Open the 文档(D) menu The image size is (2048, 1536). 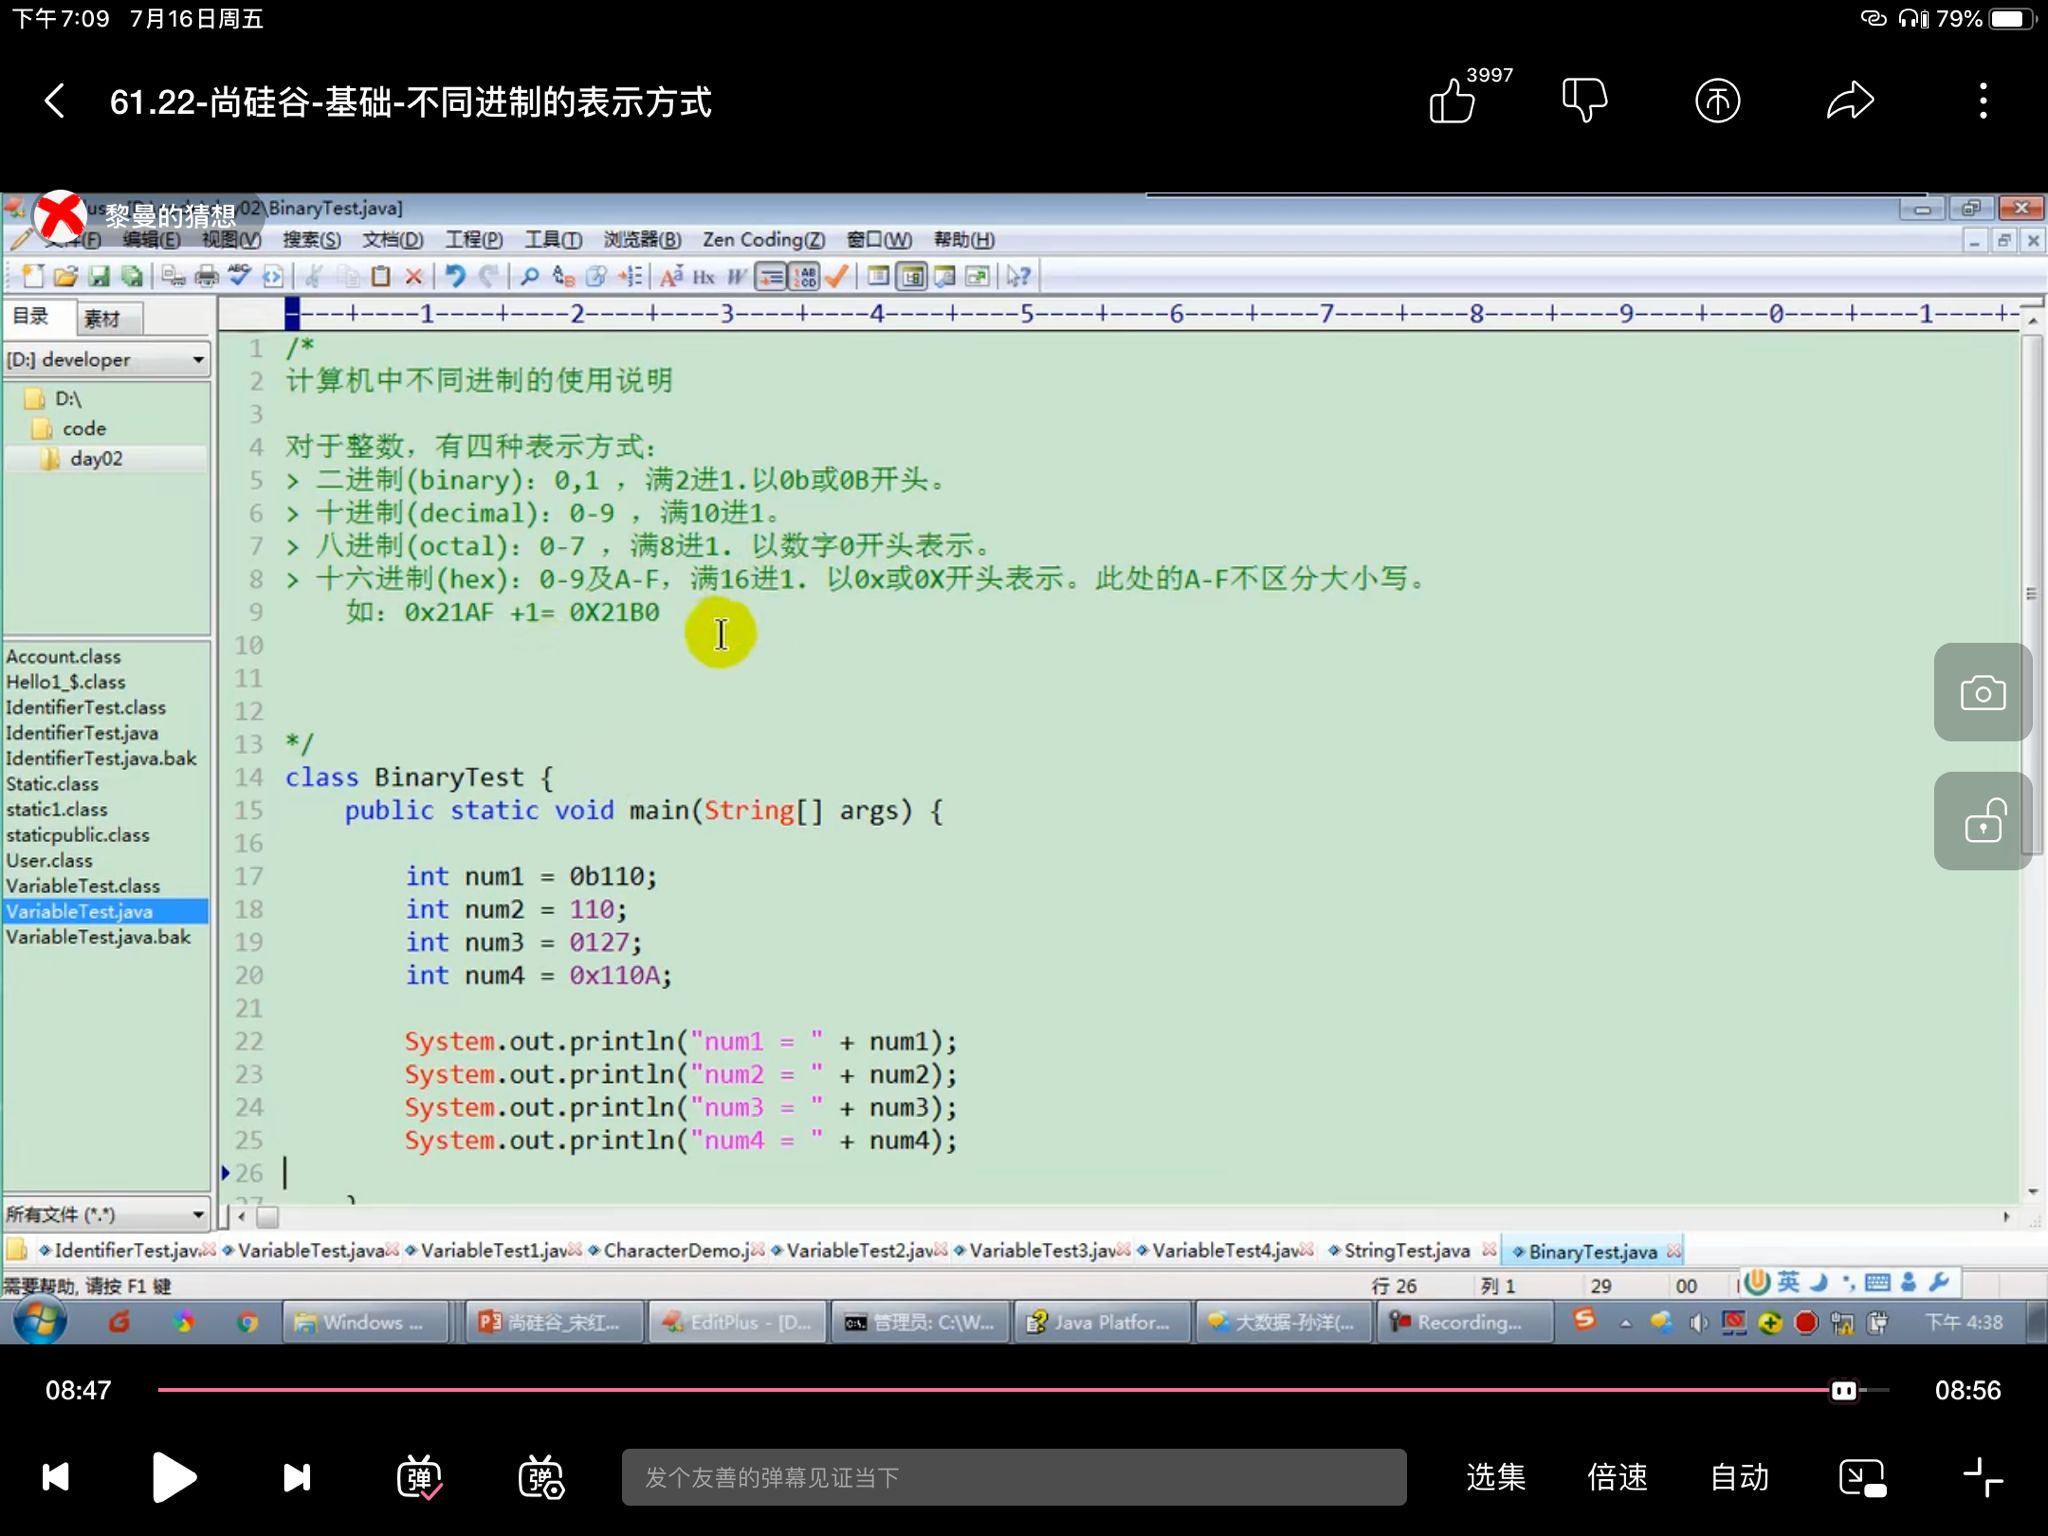point(392,240)
